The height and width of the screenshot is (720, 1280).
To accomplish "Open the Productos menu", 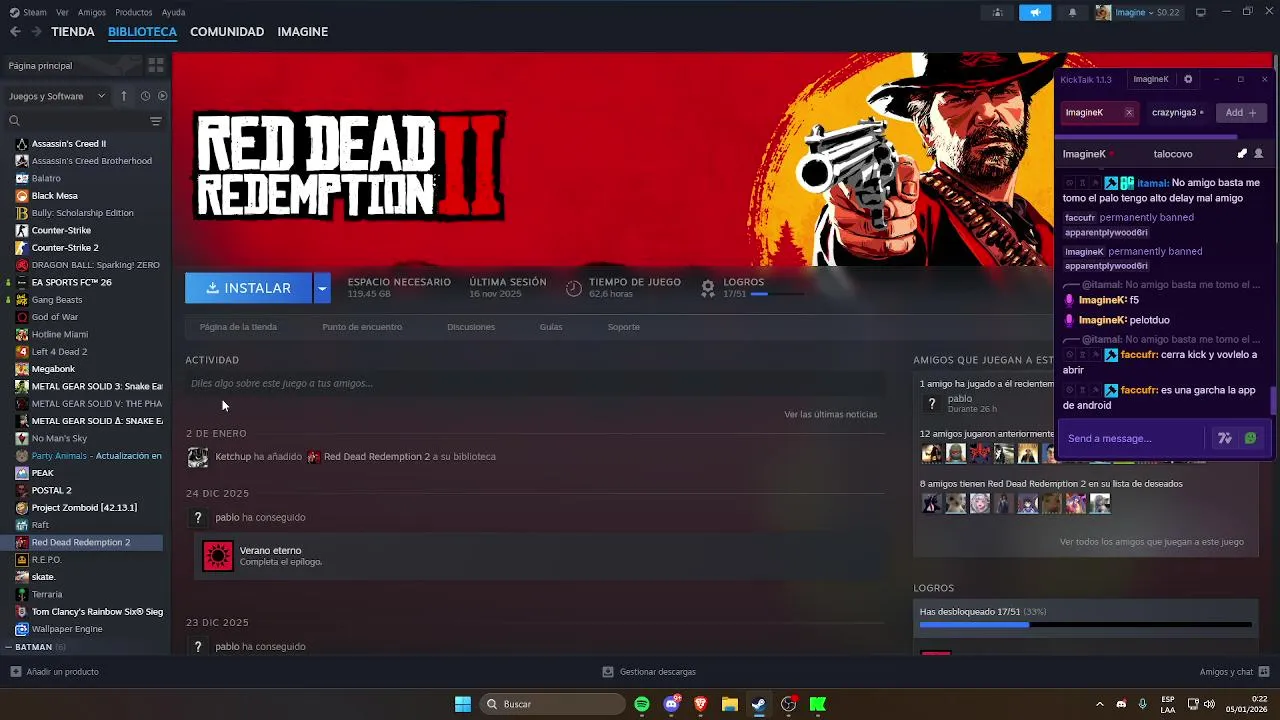I will click(x=134, y=12).
